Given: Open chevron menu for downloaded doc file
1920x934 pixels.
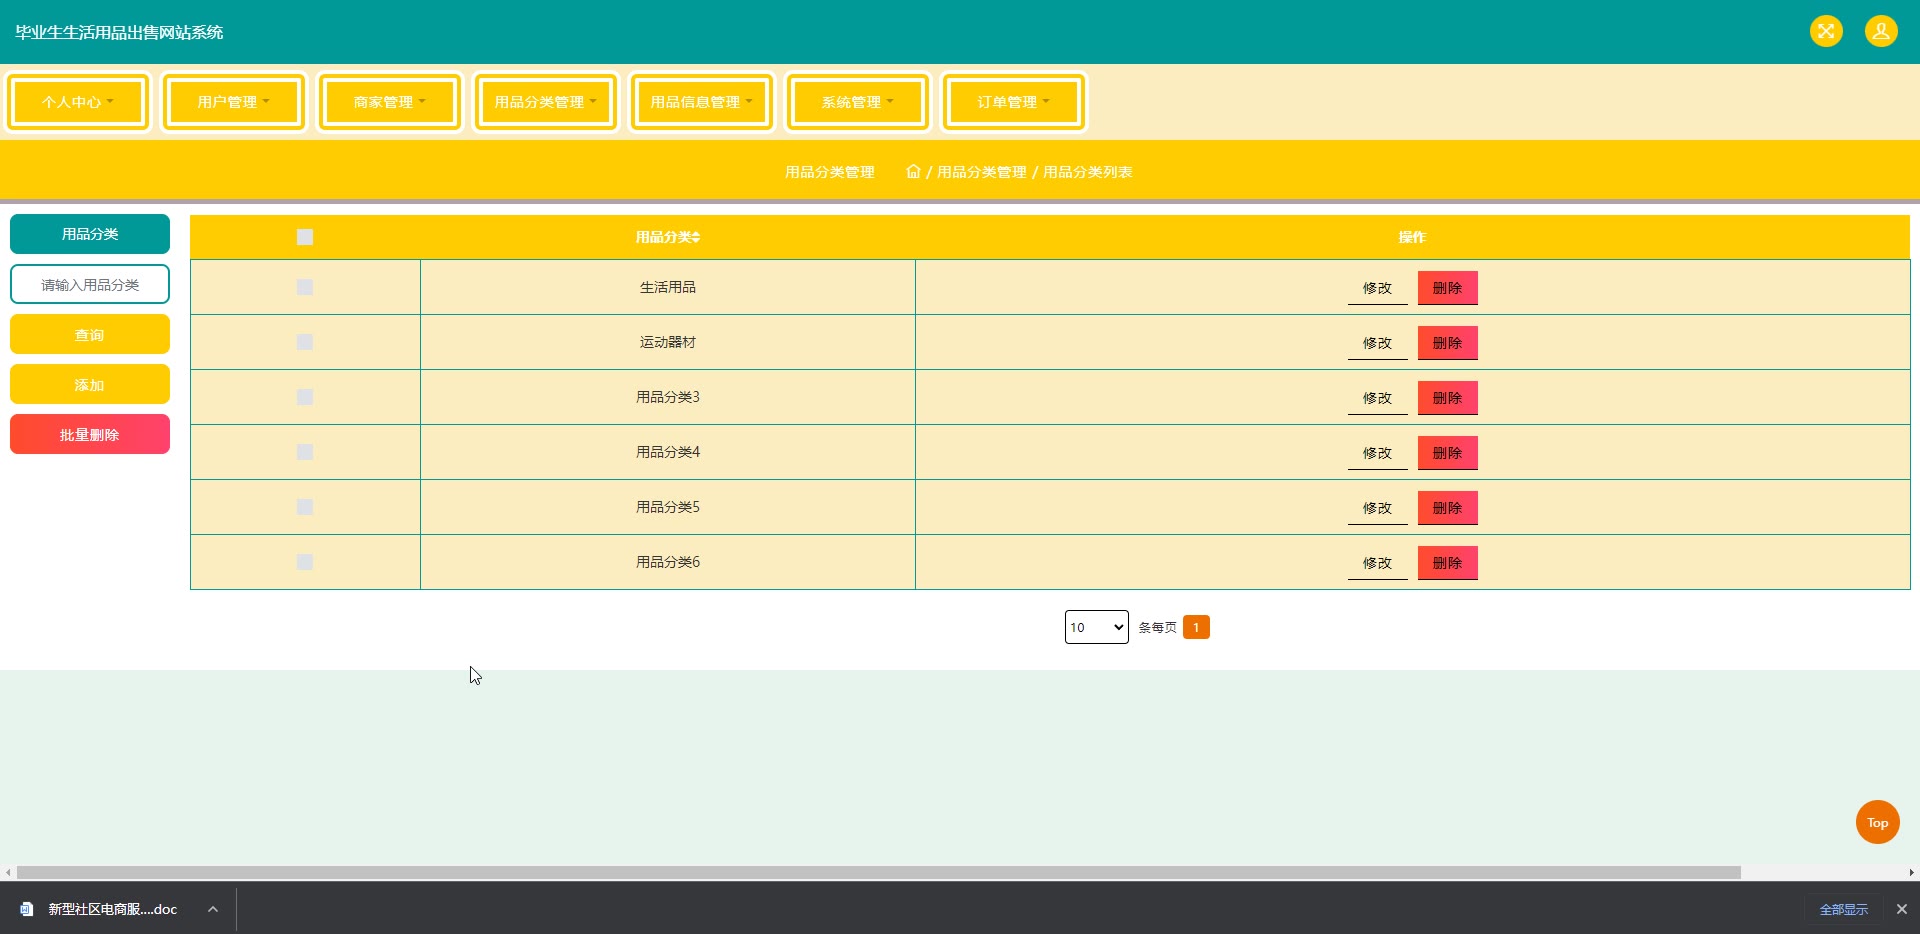Looking at the screenshot, I should [213, 909].
